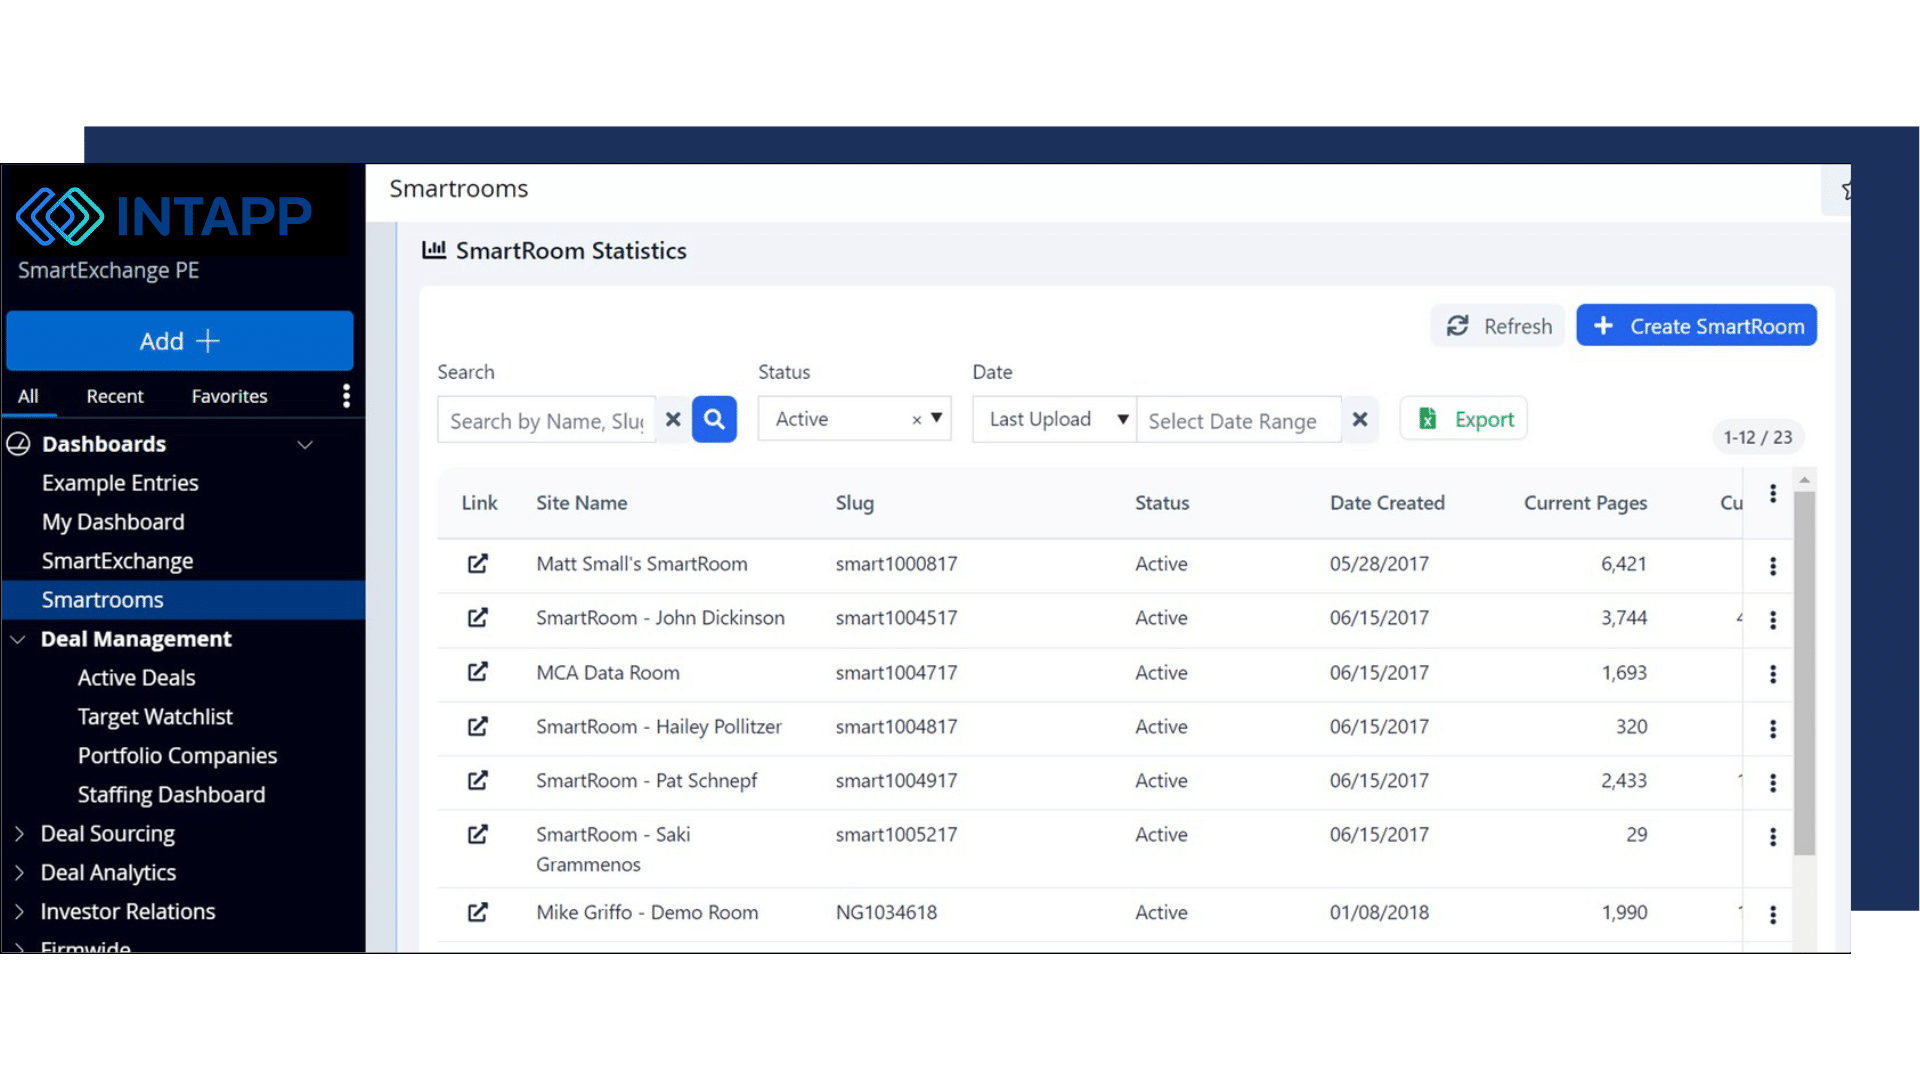Collapse the Dashboards section chevron
Screen dimensions: 1920x1080
(305, 444)
